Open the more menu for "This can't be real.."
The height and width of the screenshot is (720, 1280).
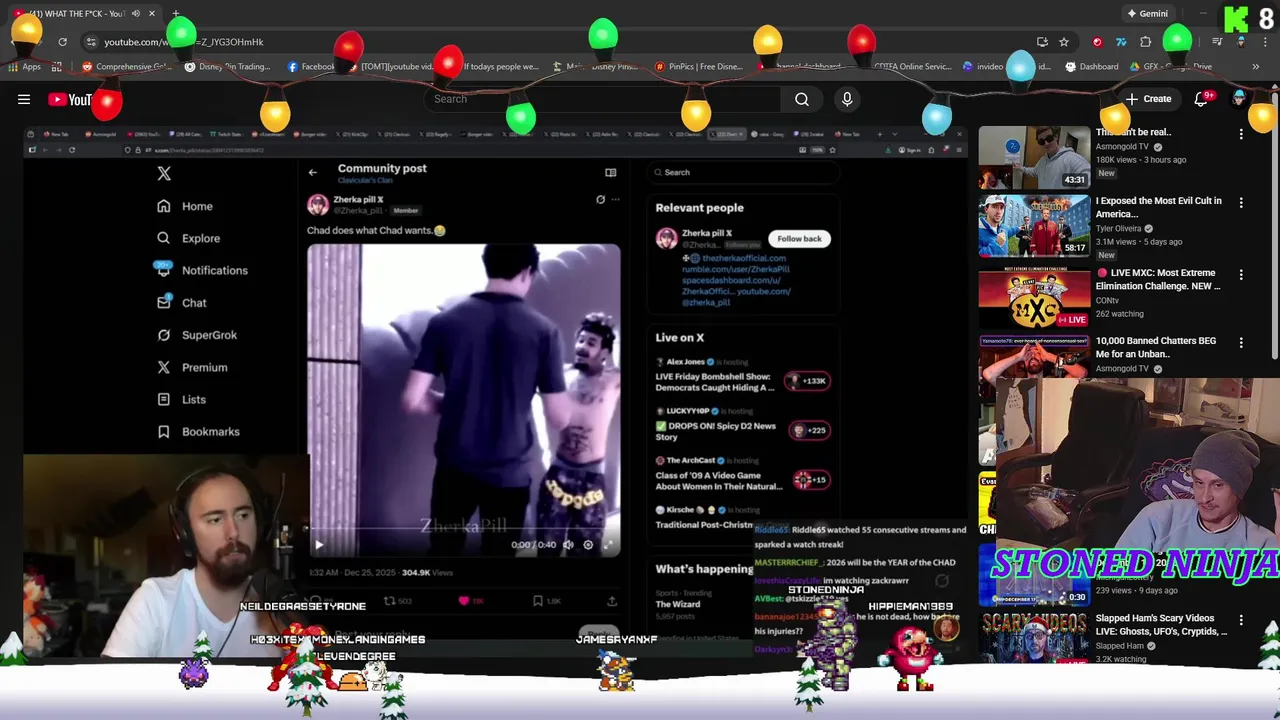(x=1241, y=133)
